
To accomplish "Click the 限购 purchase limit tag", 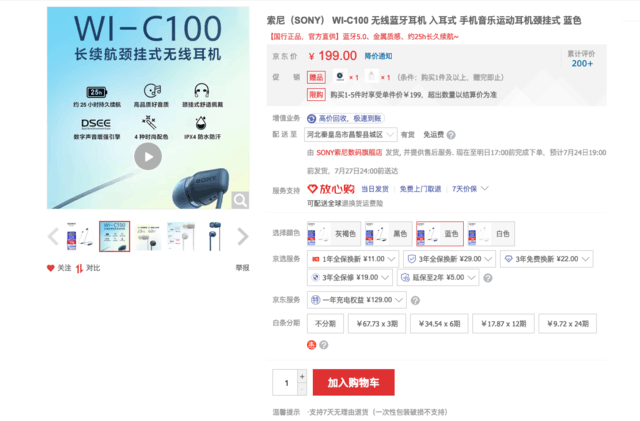I will click(x=316, y=95).
